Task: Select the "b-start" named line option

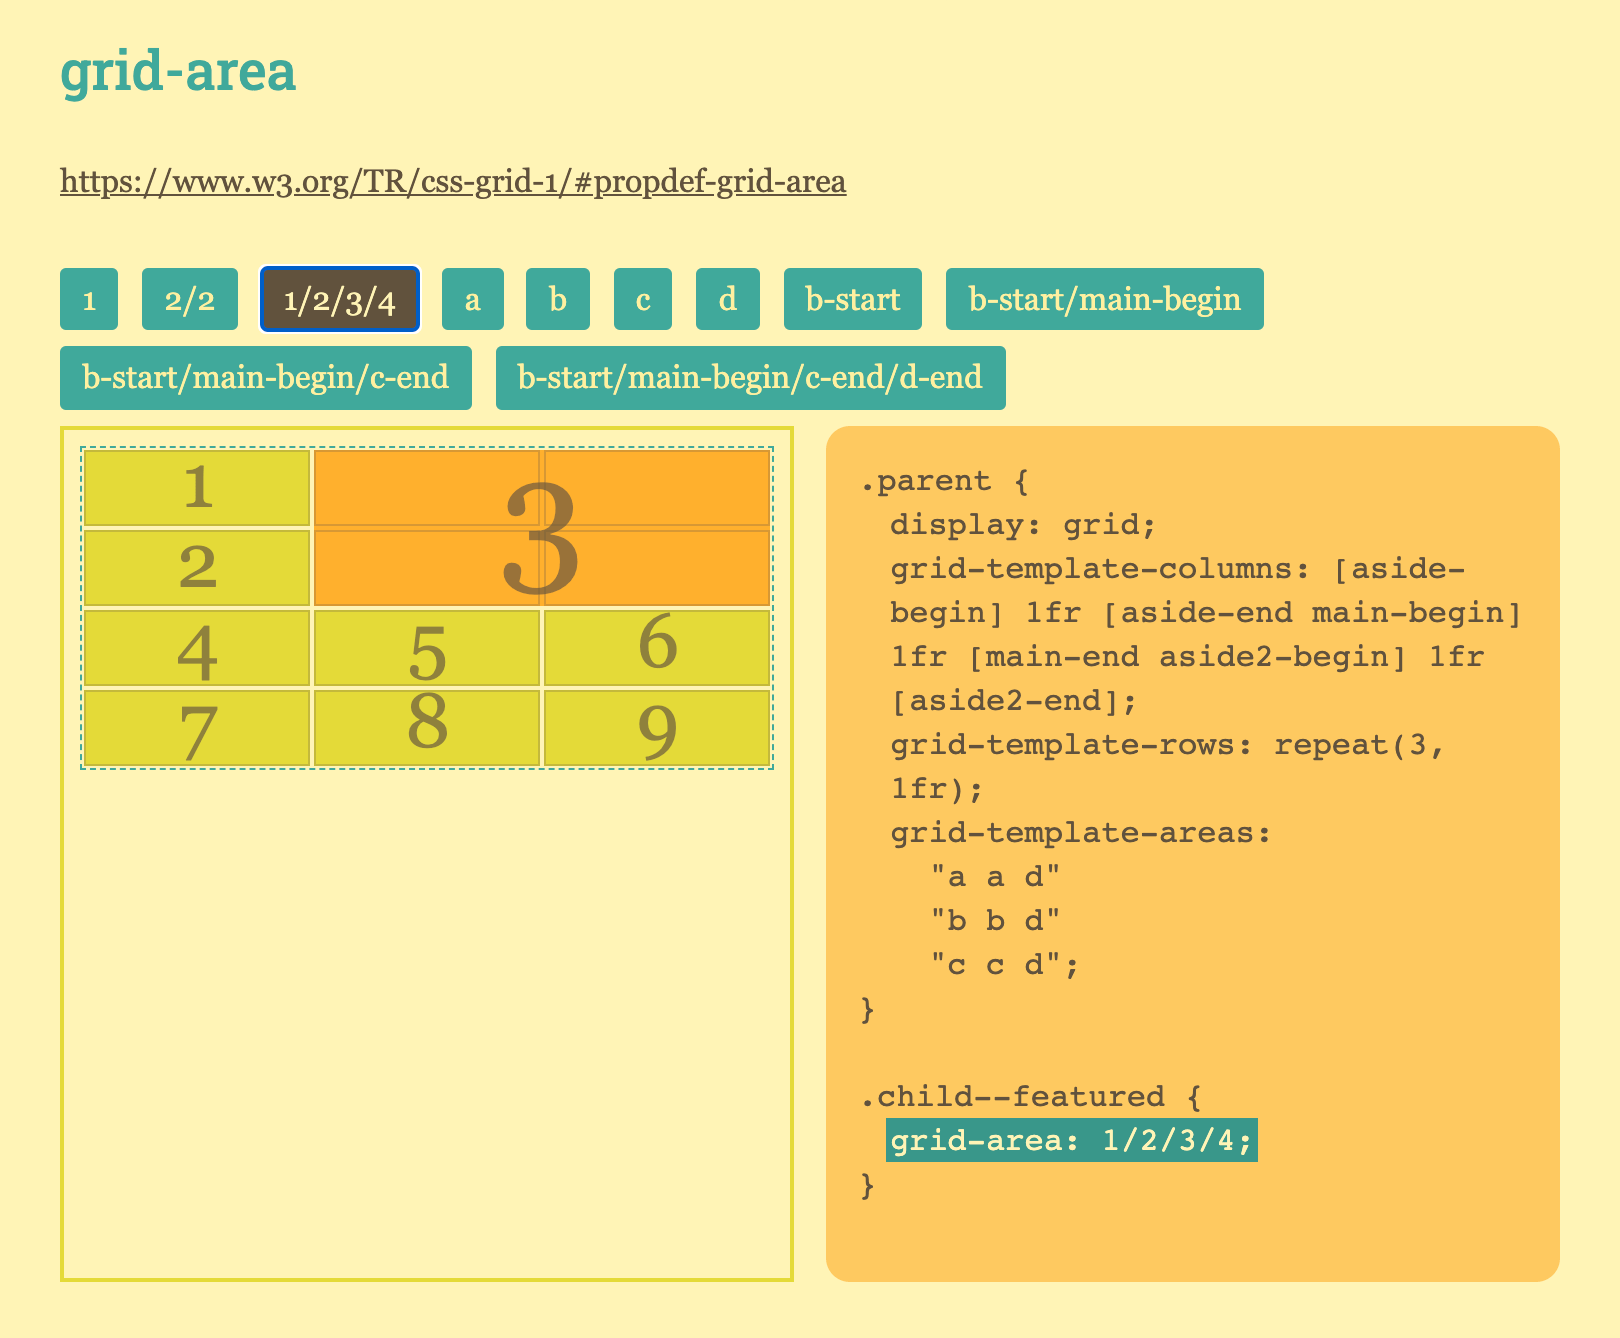Action: (x=852, y=298)
